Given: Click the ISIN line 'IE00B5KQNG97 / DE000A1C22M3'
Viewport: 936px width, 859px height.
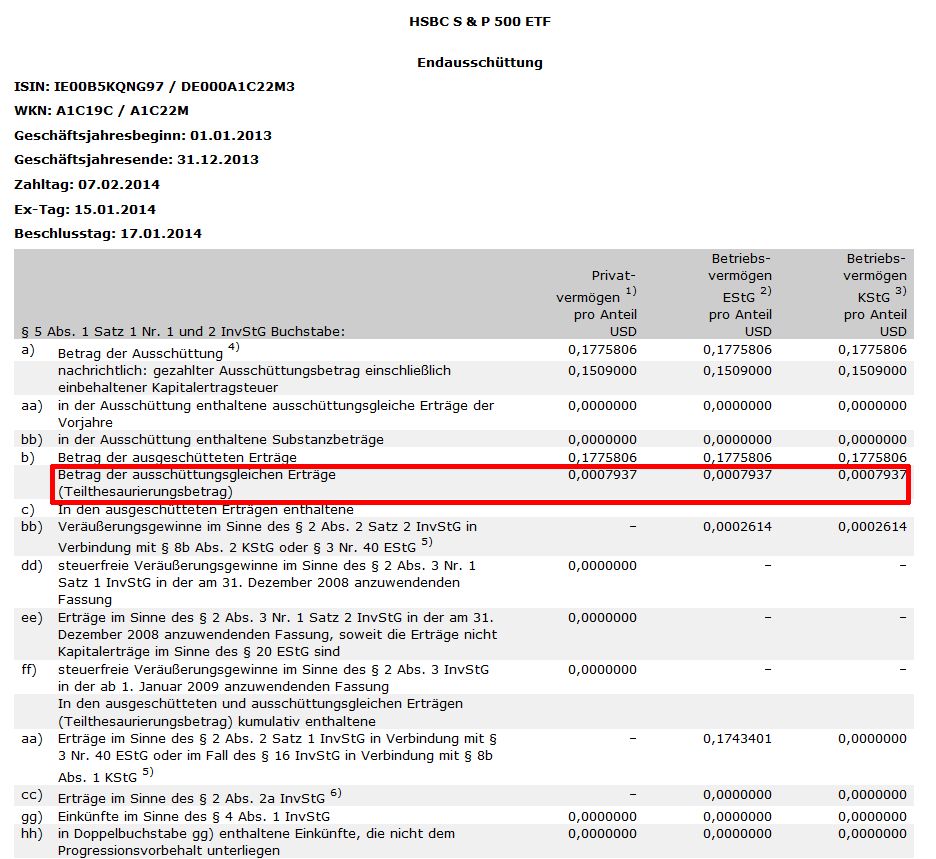Looking at the screenshot, I should (x=154, y=87).
